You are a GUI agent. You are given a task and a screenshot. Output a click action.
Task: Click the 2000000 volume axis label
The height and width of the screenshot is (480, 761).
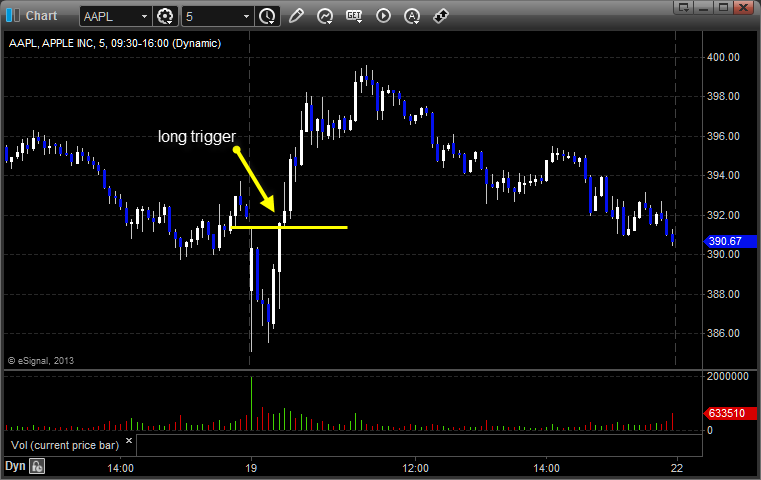pyautogui.click(x=728, y=376)
